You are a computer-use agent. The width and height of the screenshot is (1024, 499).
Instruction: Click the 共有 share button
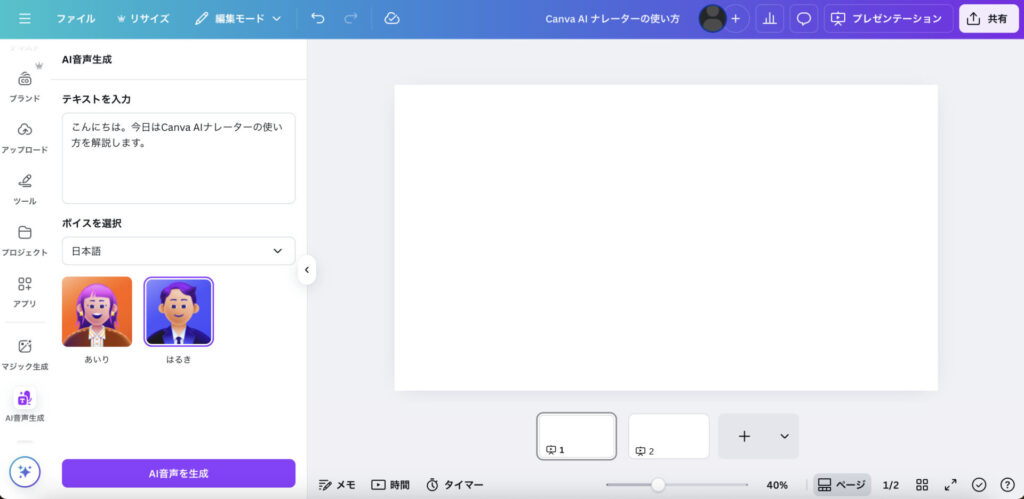tap(988, 19)
